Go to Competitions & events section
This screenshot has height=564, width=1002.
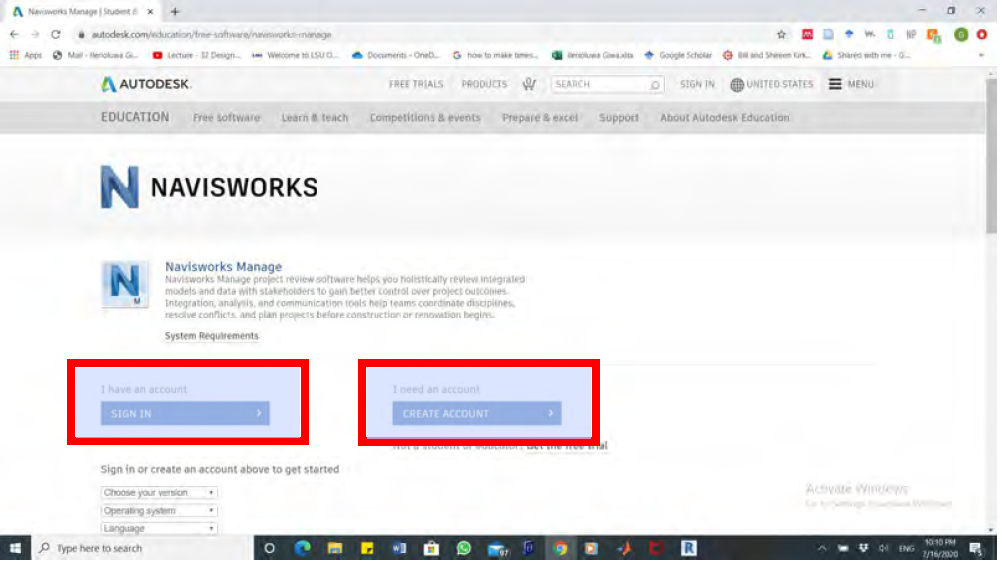[424, 118]
